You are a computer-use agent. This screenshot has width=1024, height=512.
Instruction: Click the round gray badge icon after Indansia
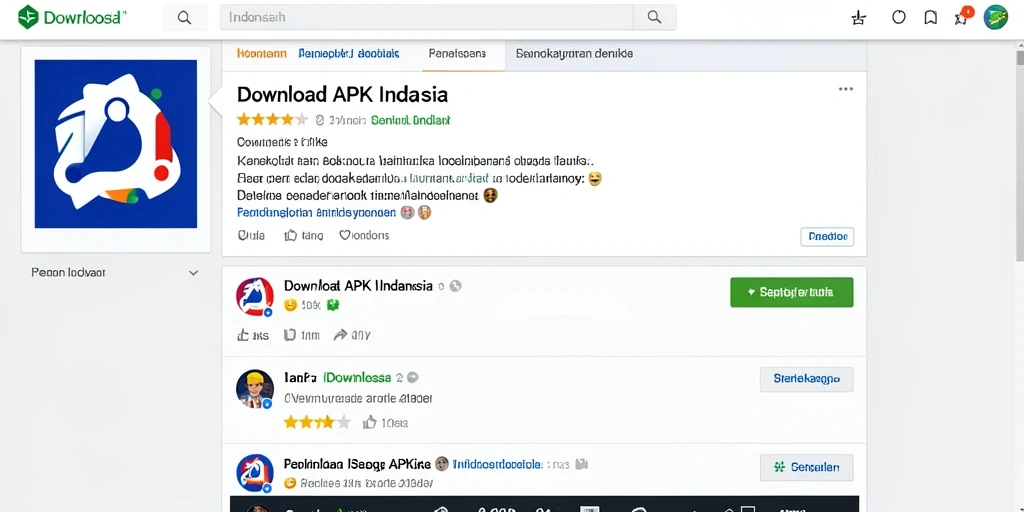455,285
